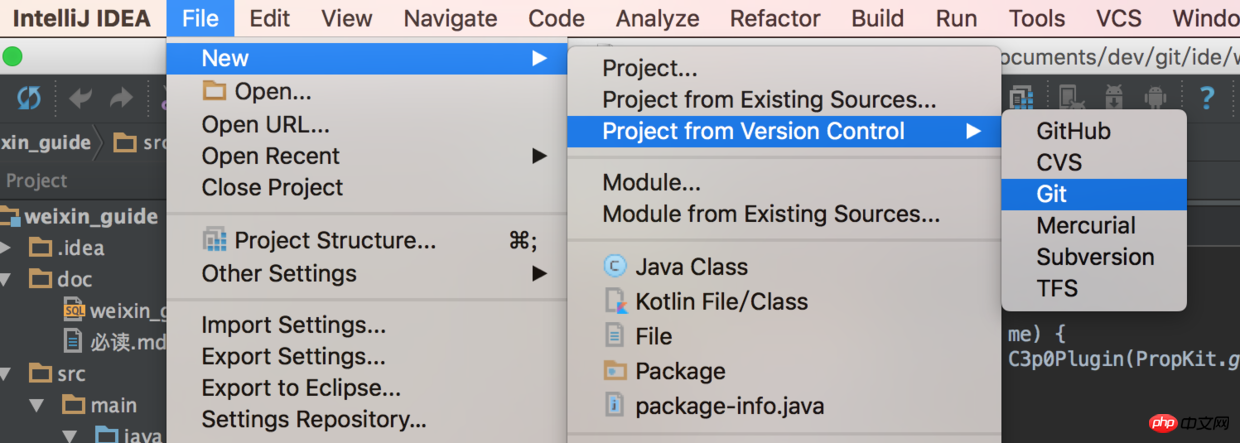Open the Android SDK Manager download icon
This screenshot has height=443, width=1240.
click(x=1114, y=97)
